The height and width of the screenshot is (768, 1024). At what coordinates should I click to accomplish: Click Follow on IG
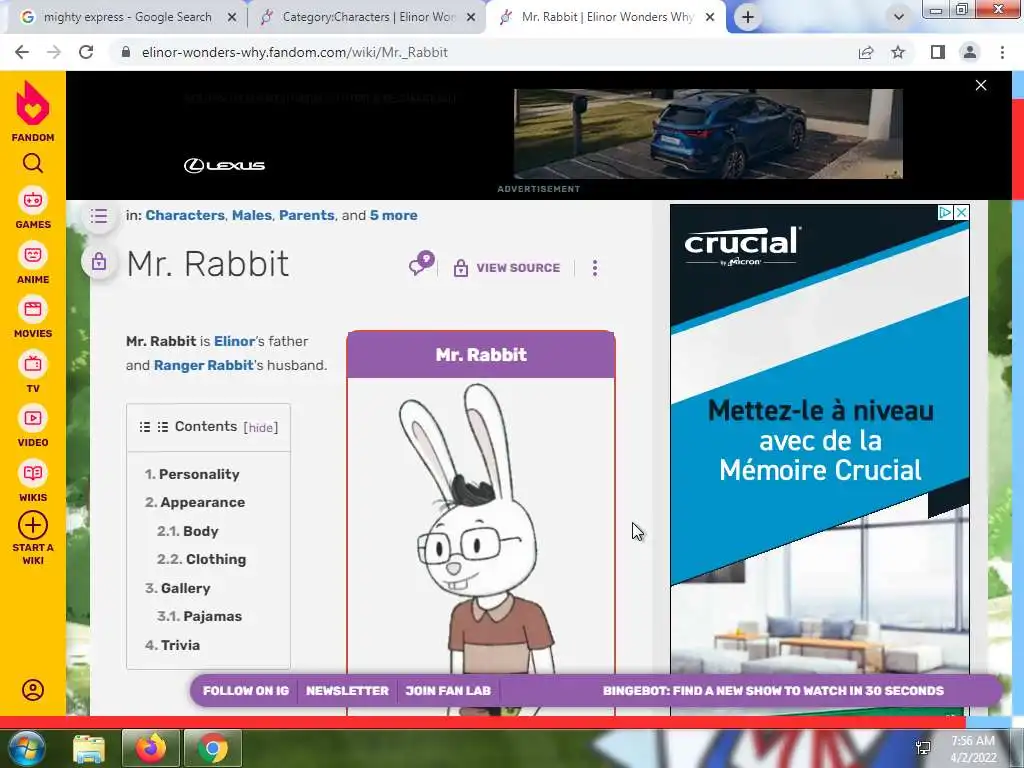click(246, 691)
